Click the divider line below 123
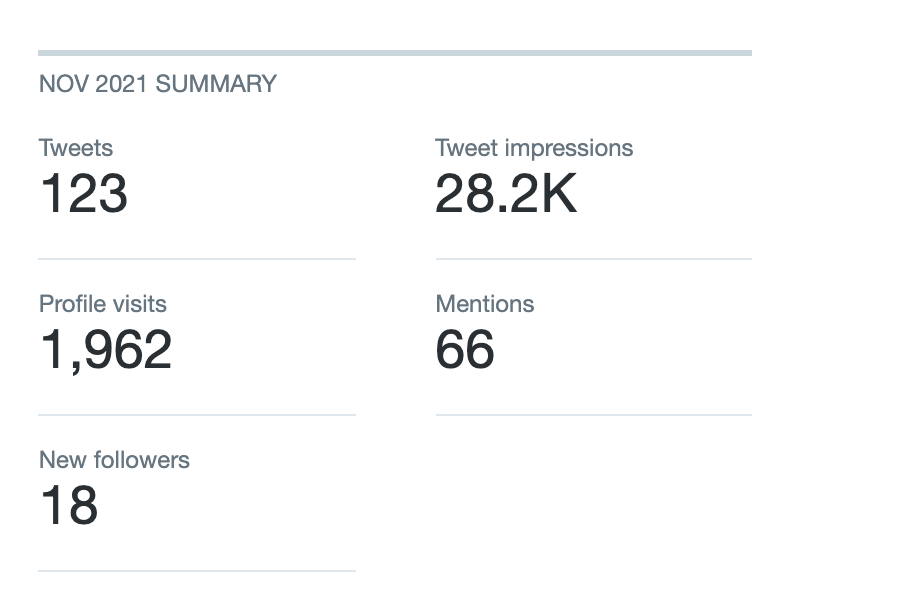Screen dimensions: 908x598 [197, 259]
